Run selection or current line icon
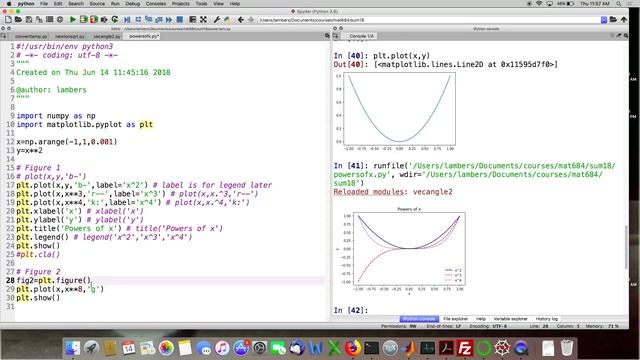The height and width of the screenshot is (360, 640). coord(104,20)
